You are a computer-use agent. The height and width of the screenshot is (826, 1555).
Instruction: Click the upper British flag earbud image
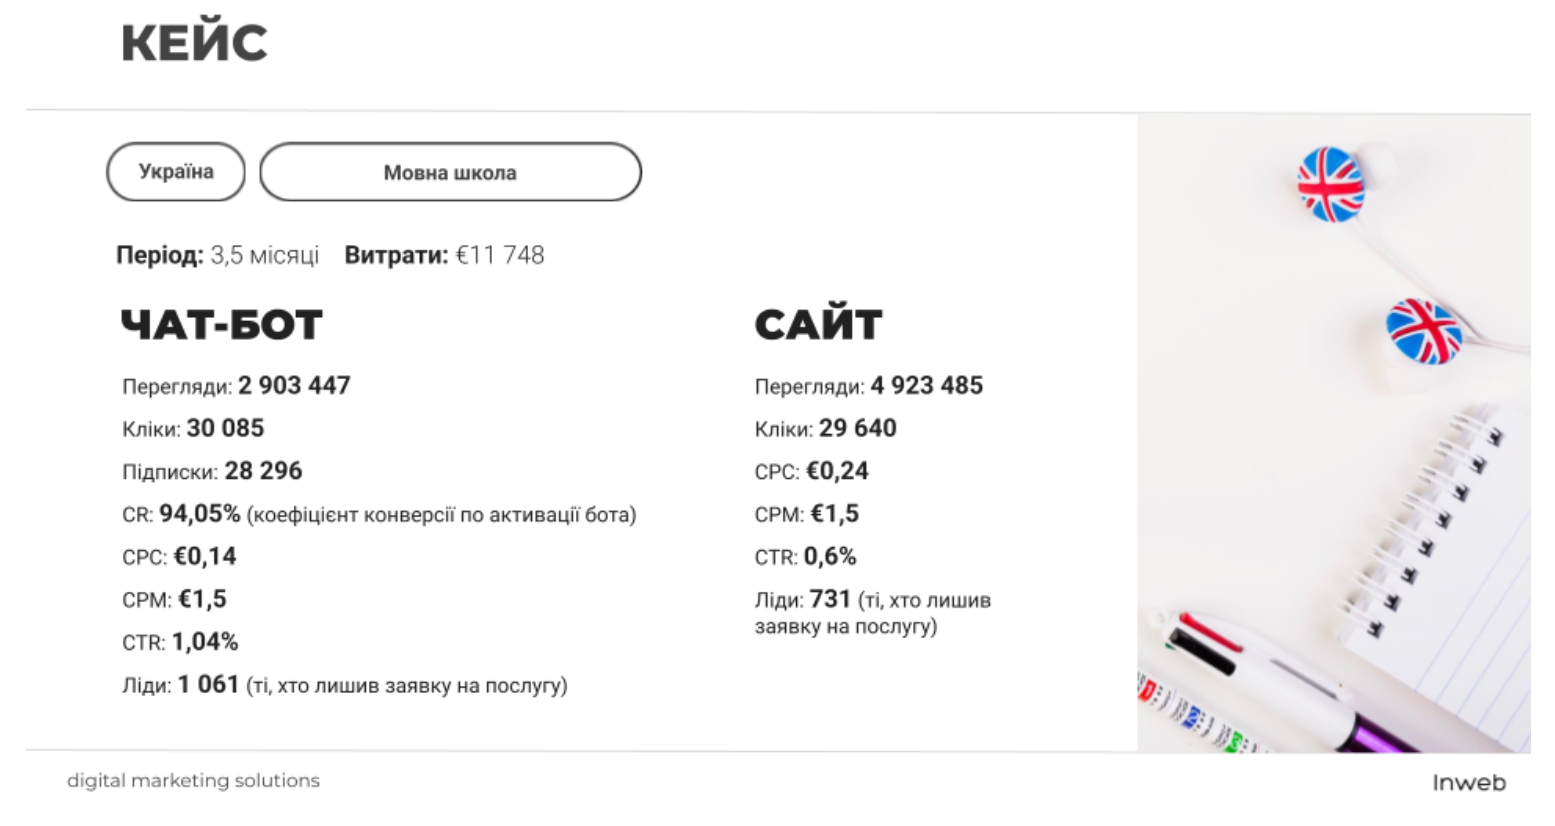click(1330, 184)
